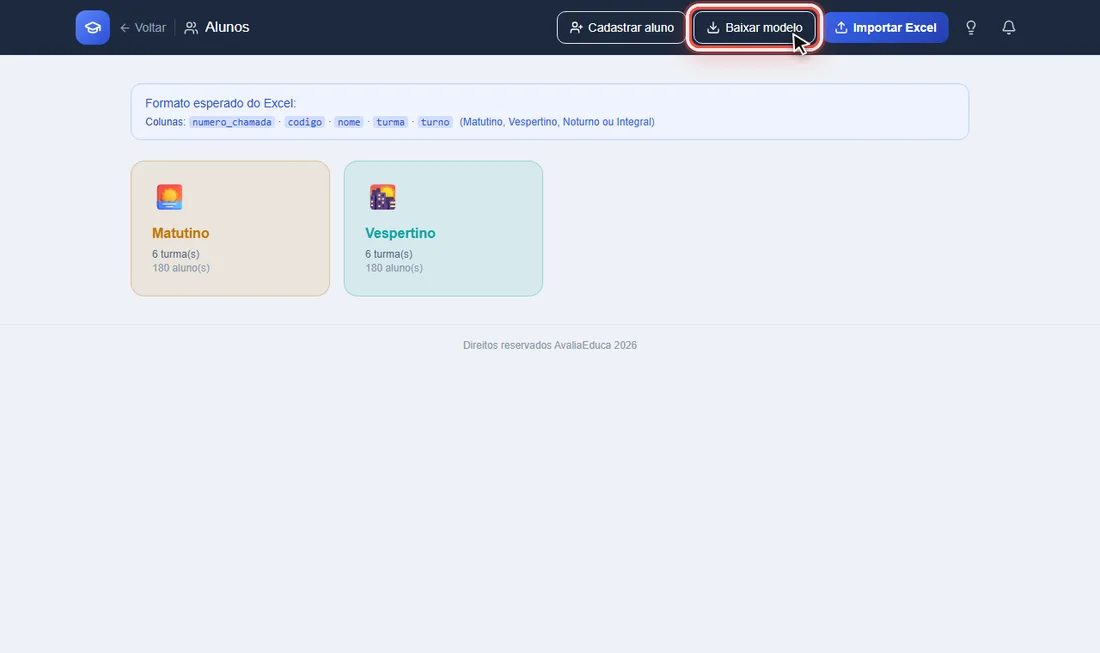Open the Vespertino shift card
Viewport: 1100px width, 653px height.
point(443,229)
